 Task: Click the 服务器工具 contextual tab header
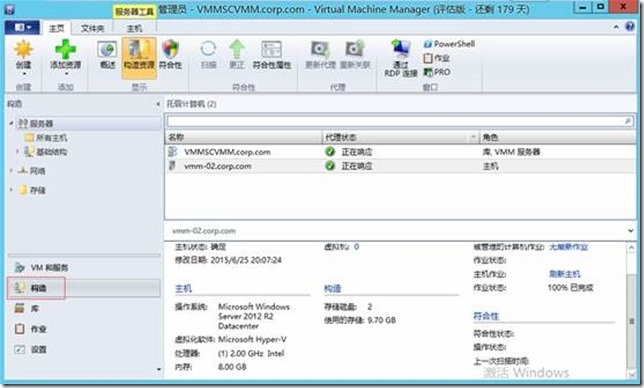[x=134, y=12]
